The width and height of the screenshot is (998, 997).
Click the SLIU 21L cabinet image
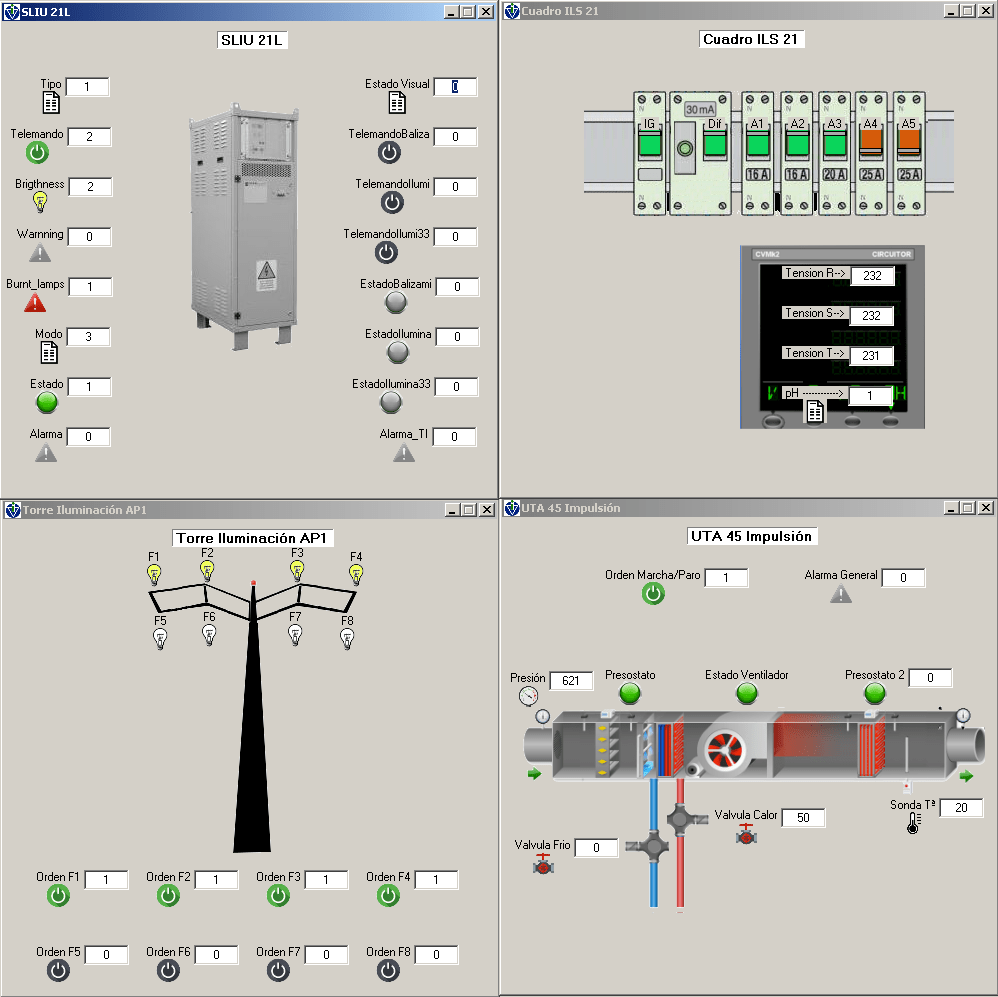click(244, 226)
